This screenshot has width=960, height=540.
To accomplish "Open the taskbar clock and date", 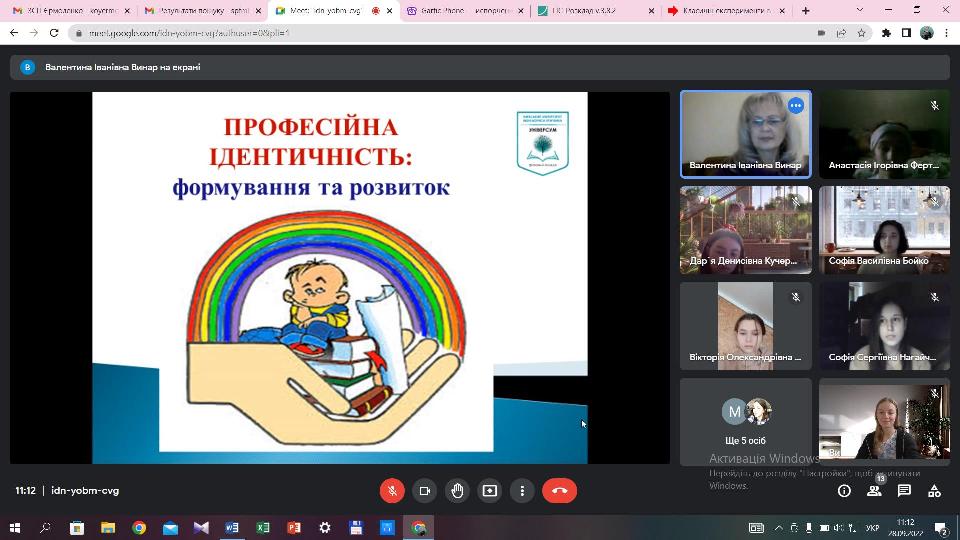I will [906, 528].
